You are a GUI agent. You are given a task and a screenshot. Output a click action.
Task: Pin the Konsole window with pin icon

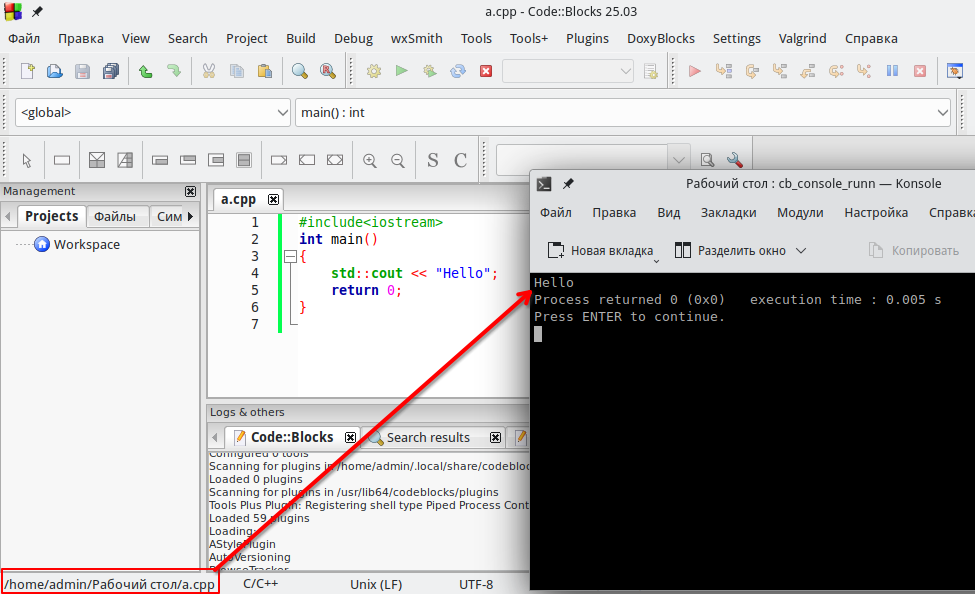(x=568, y=184)
